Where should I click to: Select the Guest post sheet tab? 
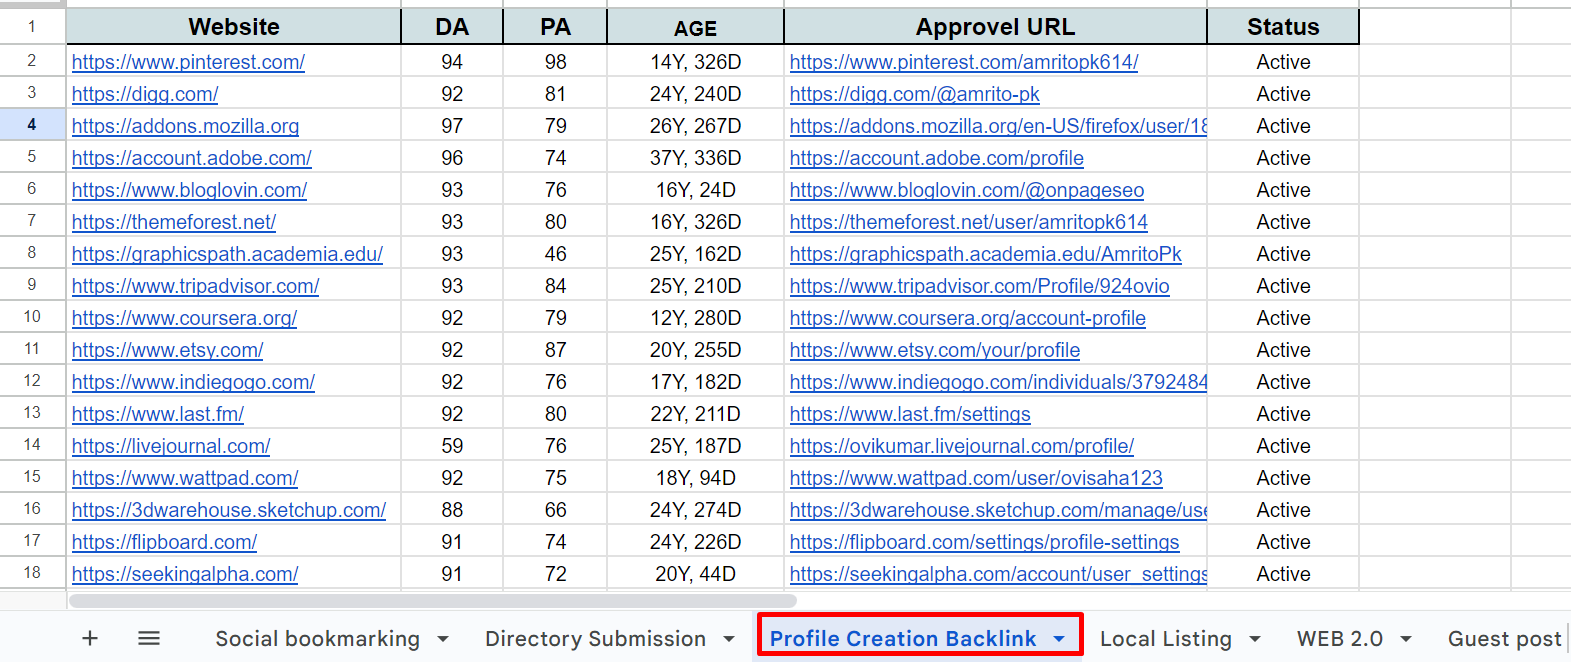pyautogui.click(x=1504, y=639)
